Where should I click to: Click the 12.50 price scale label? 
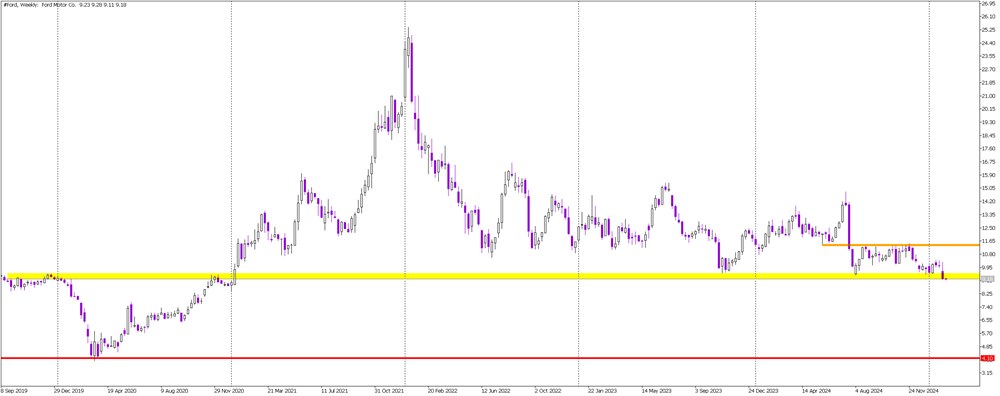988,228
